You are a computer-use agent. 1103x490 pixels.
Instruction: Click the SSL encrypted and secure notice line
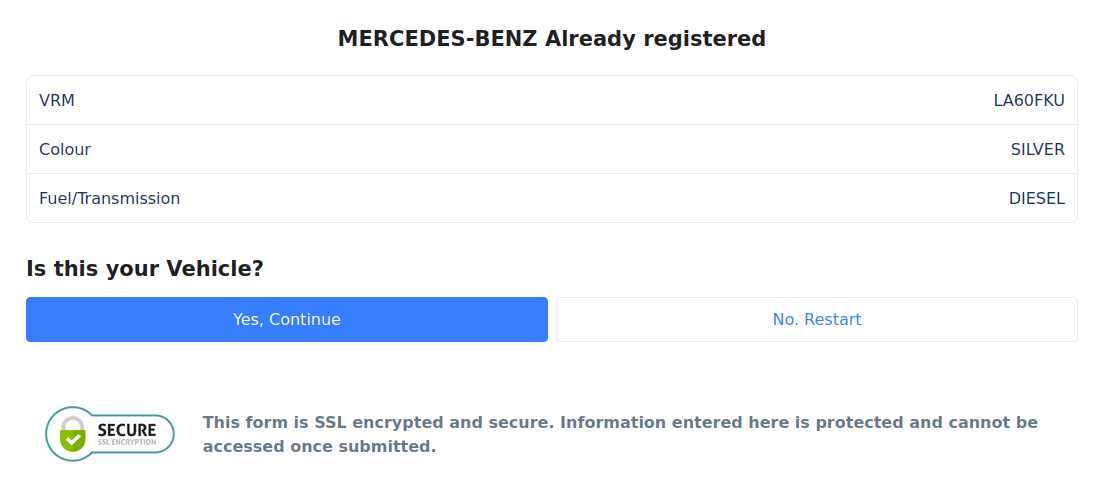point(620,423)
